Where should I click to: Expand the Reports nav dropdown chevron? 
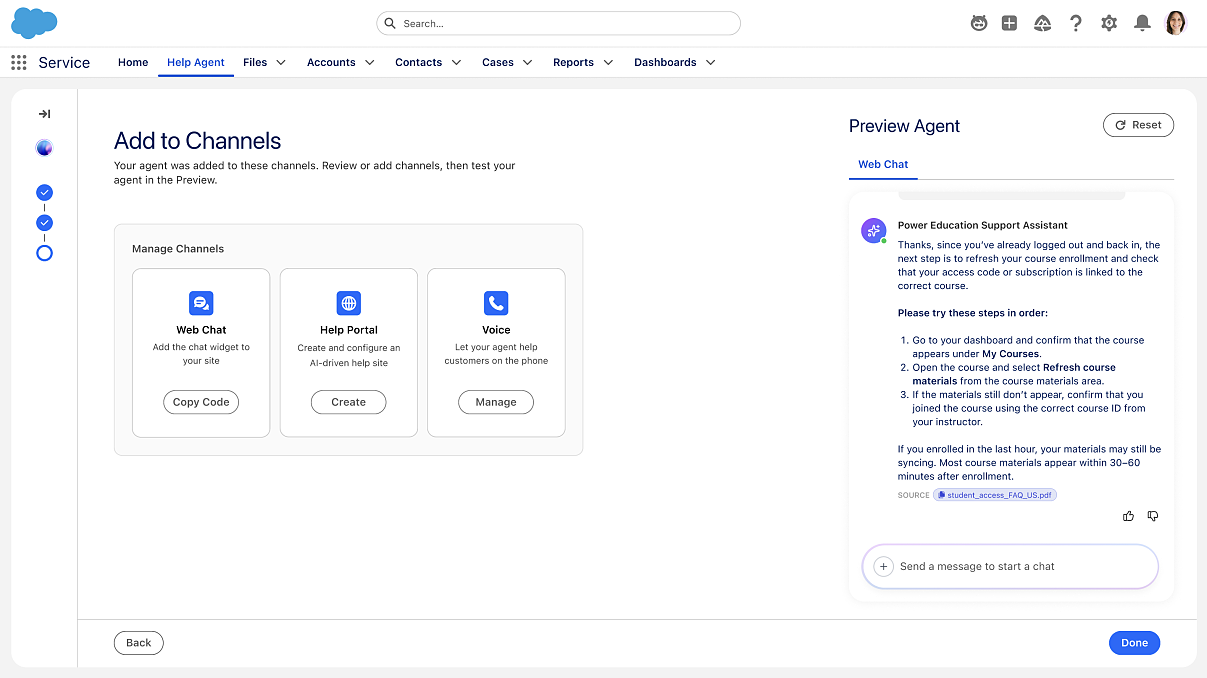(x=608, y=62)
